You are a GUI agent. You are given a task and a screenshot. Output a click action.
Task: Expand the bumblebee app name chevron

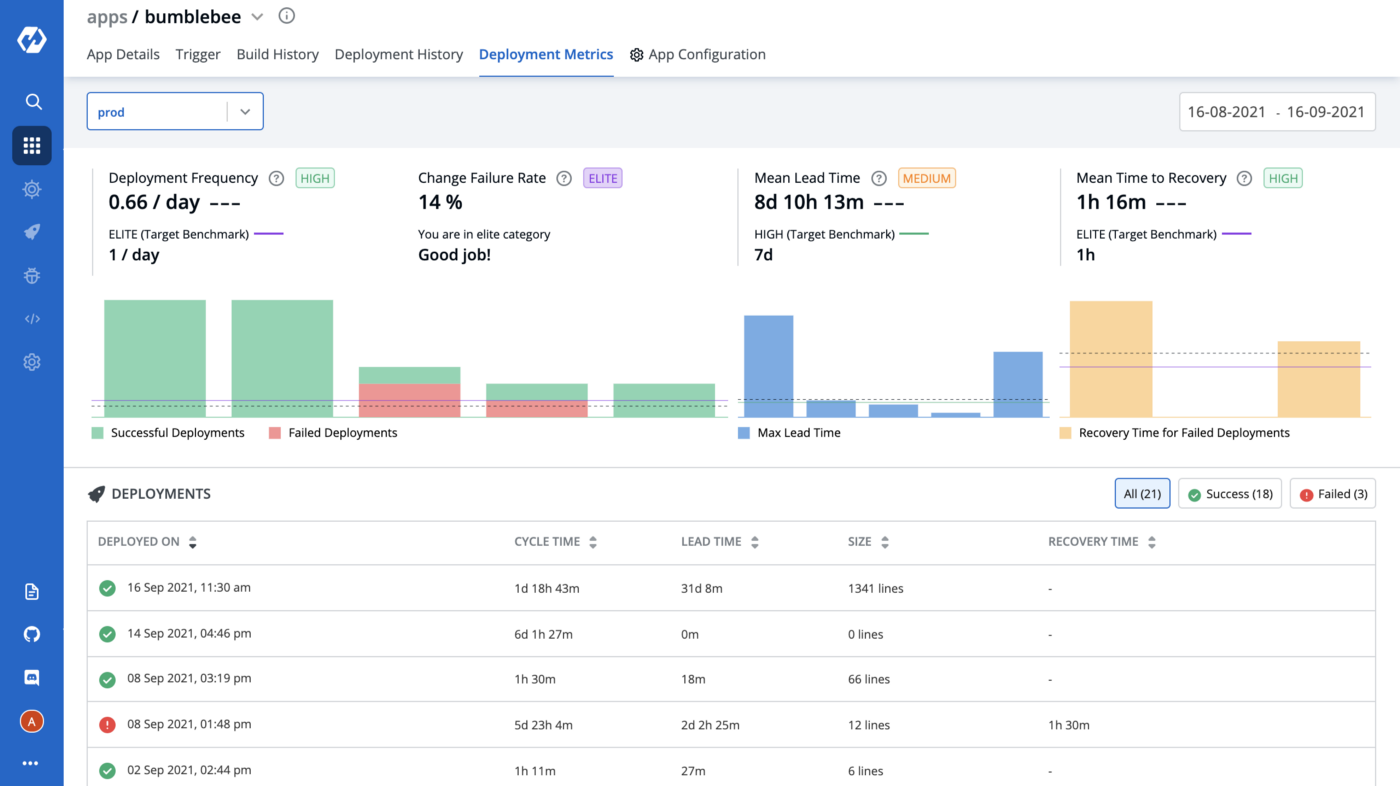257,17
